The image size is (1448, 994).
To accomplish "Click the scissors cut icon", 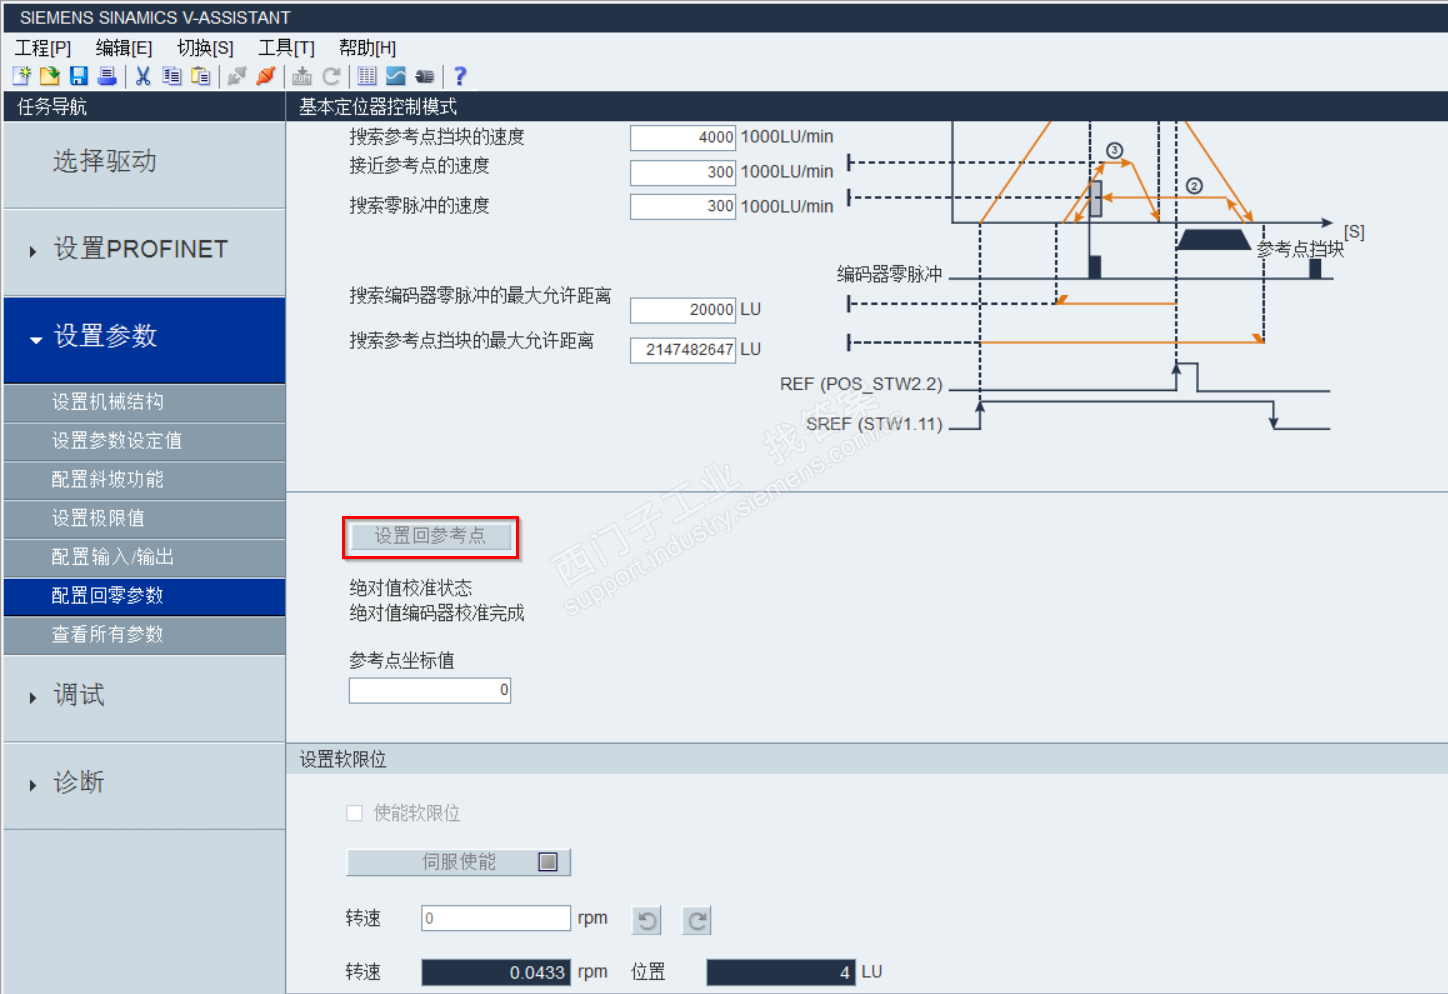I will 143,76.
